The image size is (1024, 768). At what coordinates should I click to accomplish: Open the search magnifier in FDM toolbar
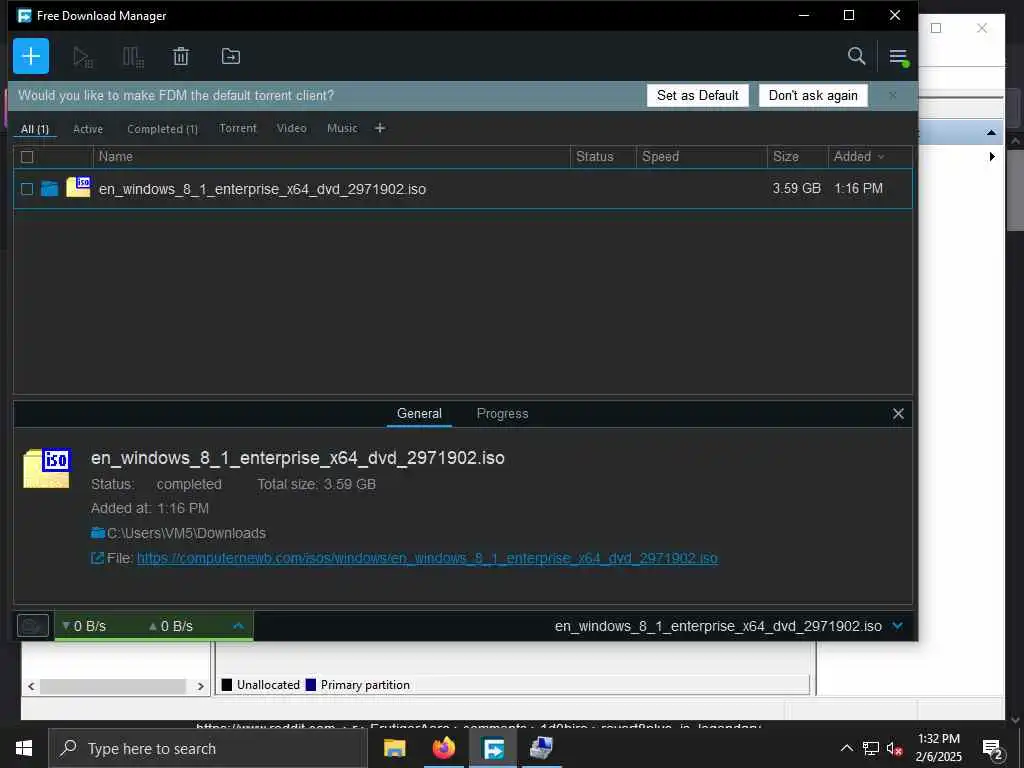click(856, 56)
